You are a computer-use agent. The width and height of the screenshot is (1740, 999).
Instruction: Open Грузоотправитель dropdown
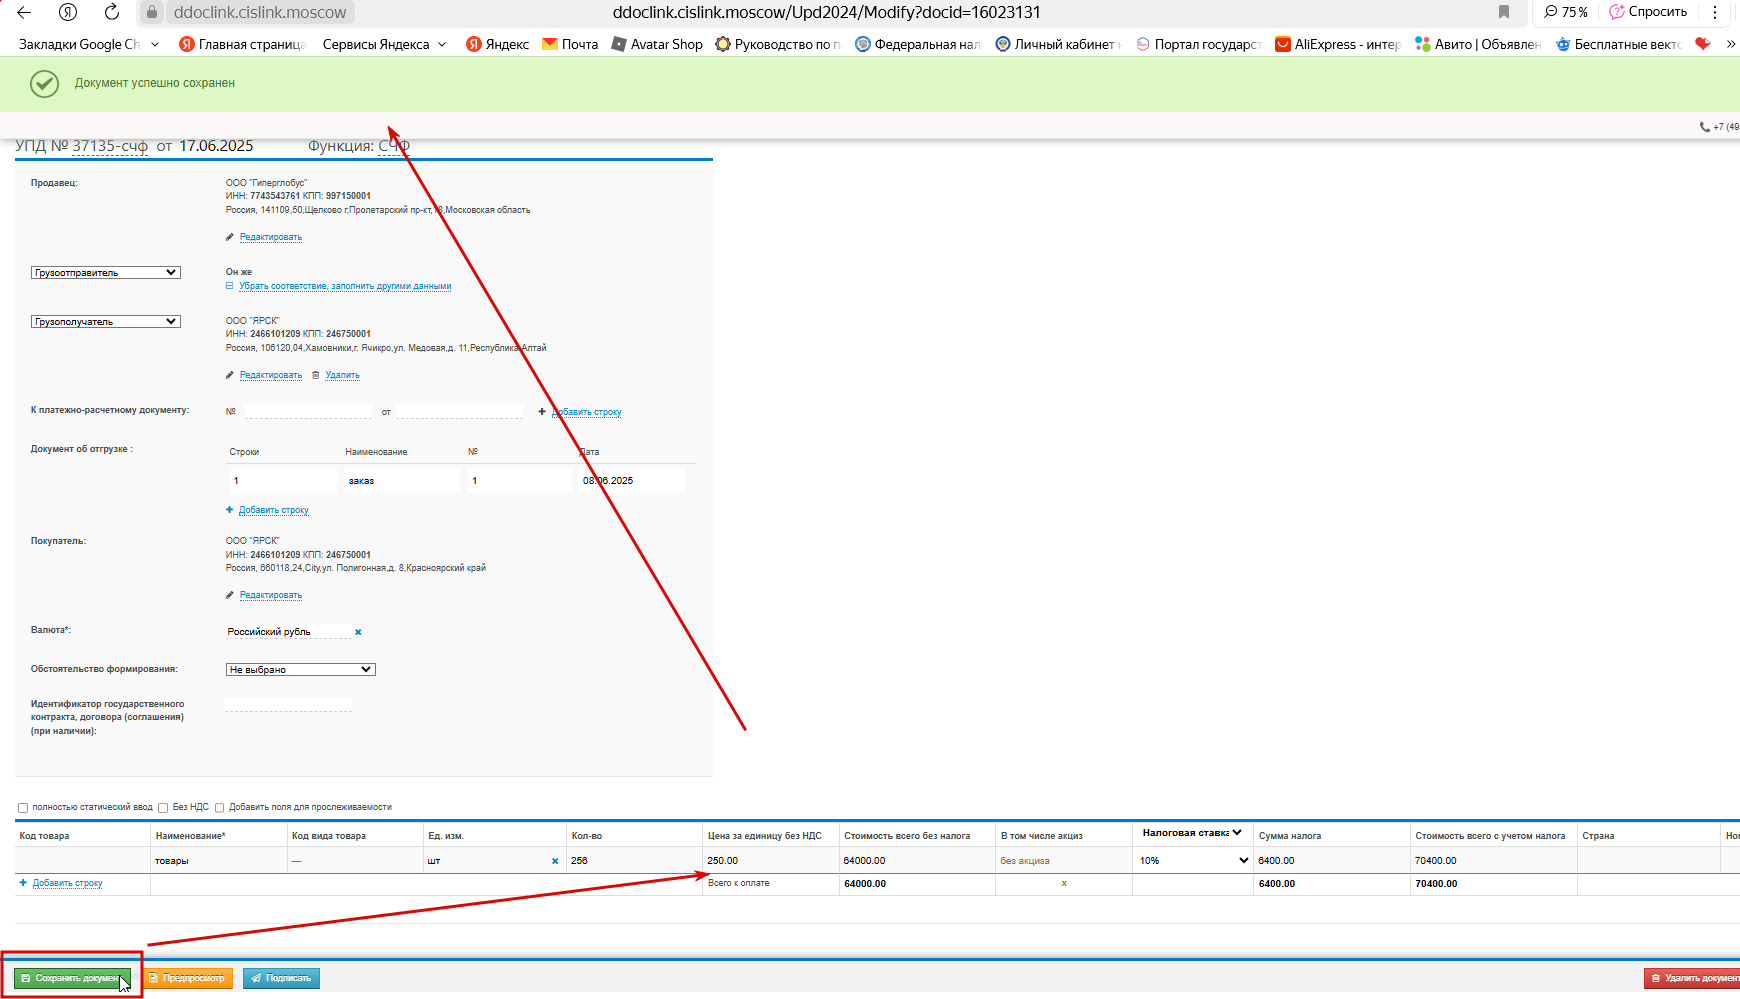105,273
